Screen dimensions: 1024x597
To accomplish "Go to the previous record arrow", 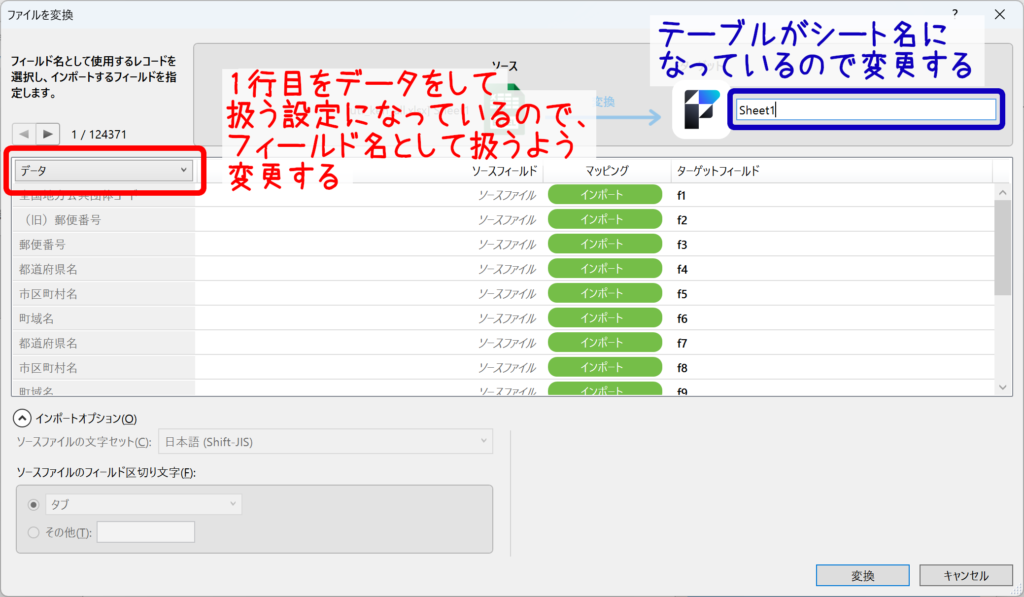I will (x=23, y=133).
